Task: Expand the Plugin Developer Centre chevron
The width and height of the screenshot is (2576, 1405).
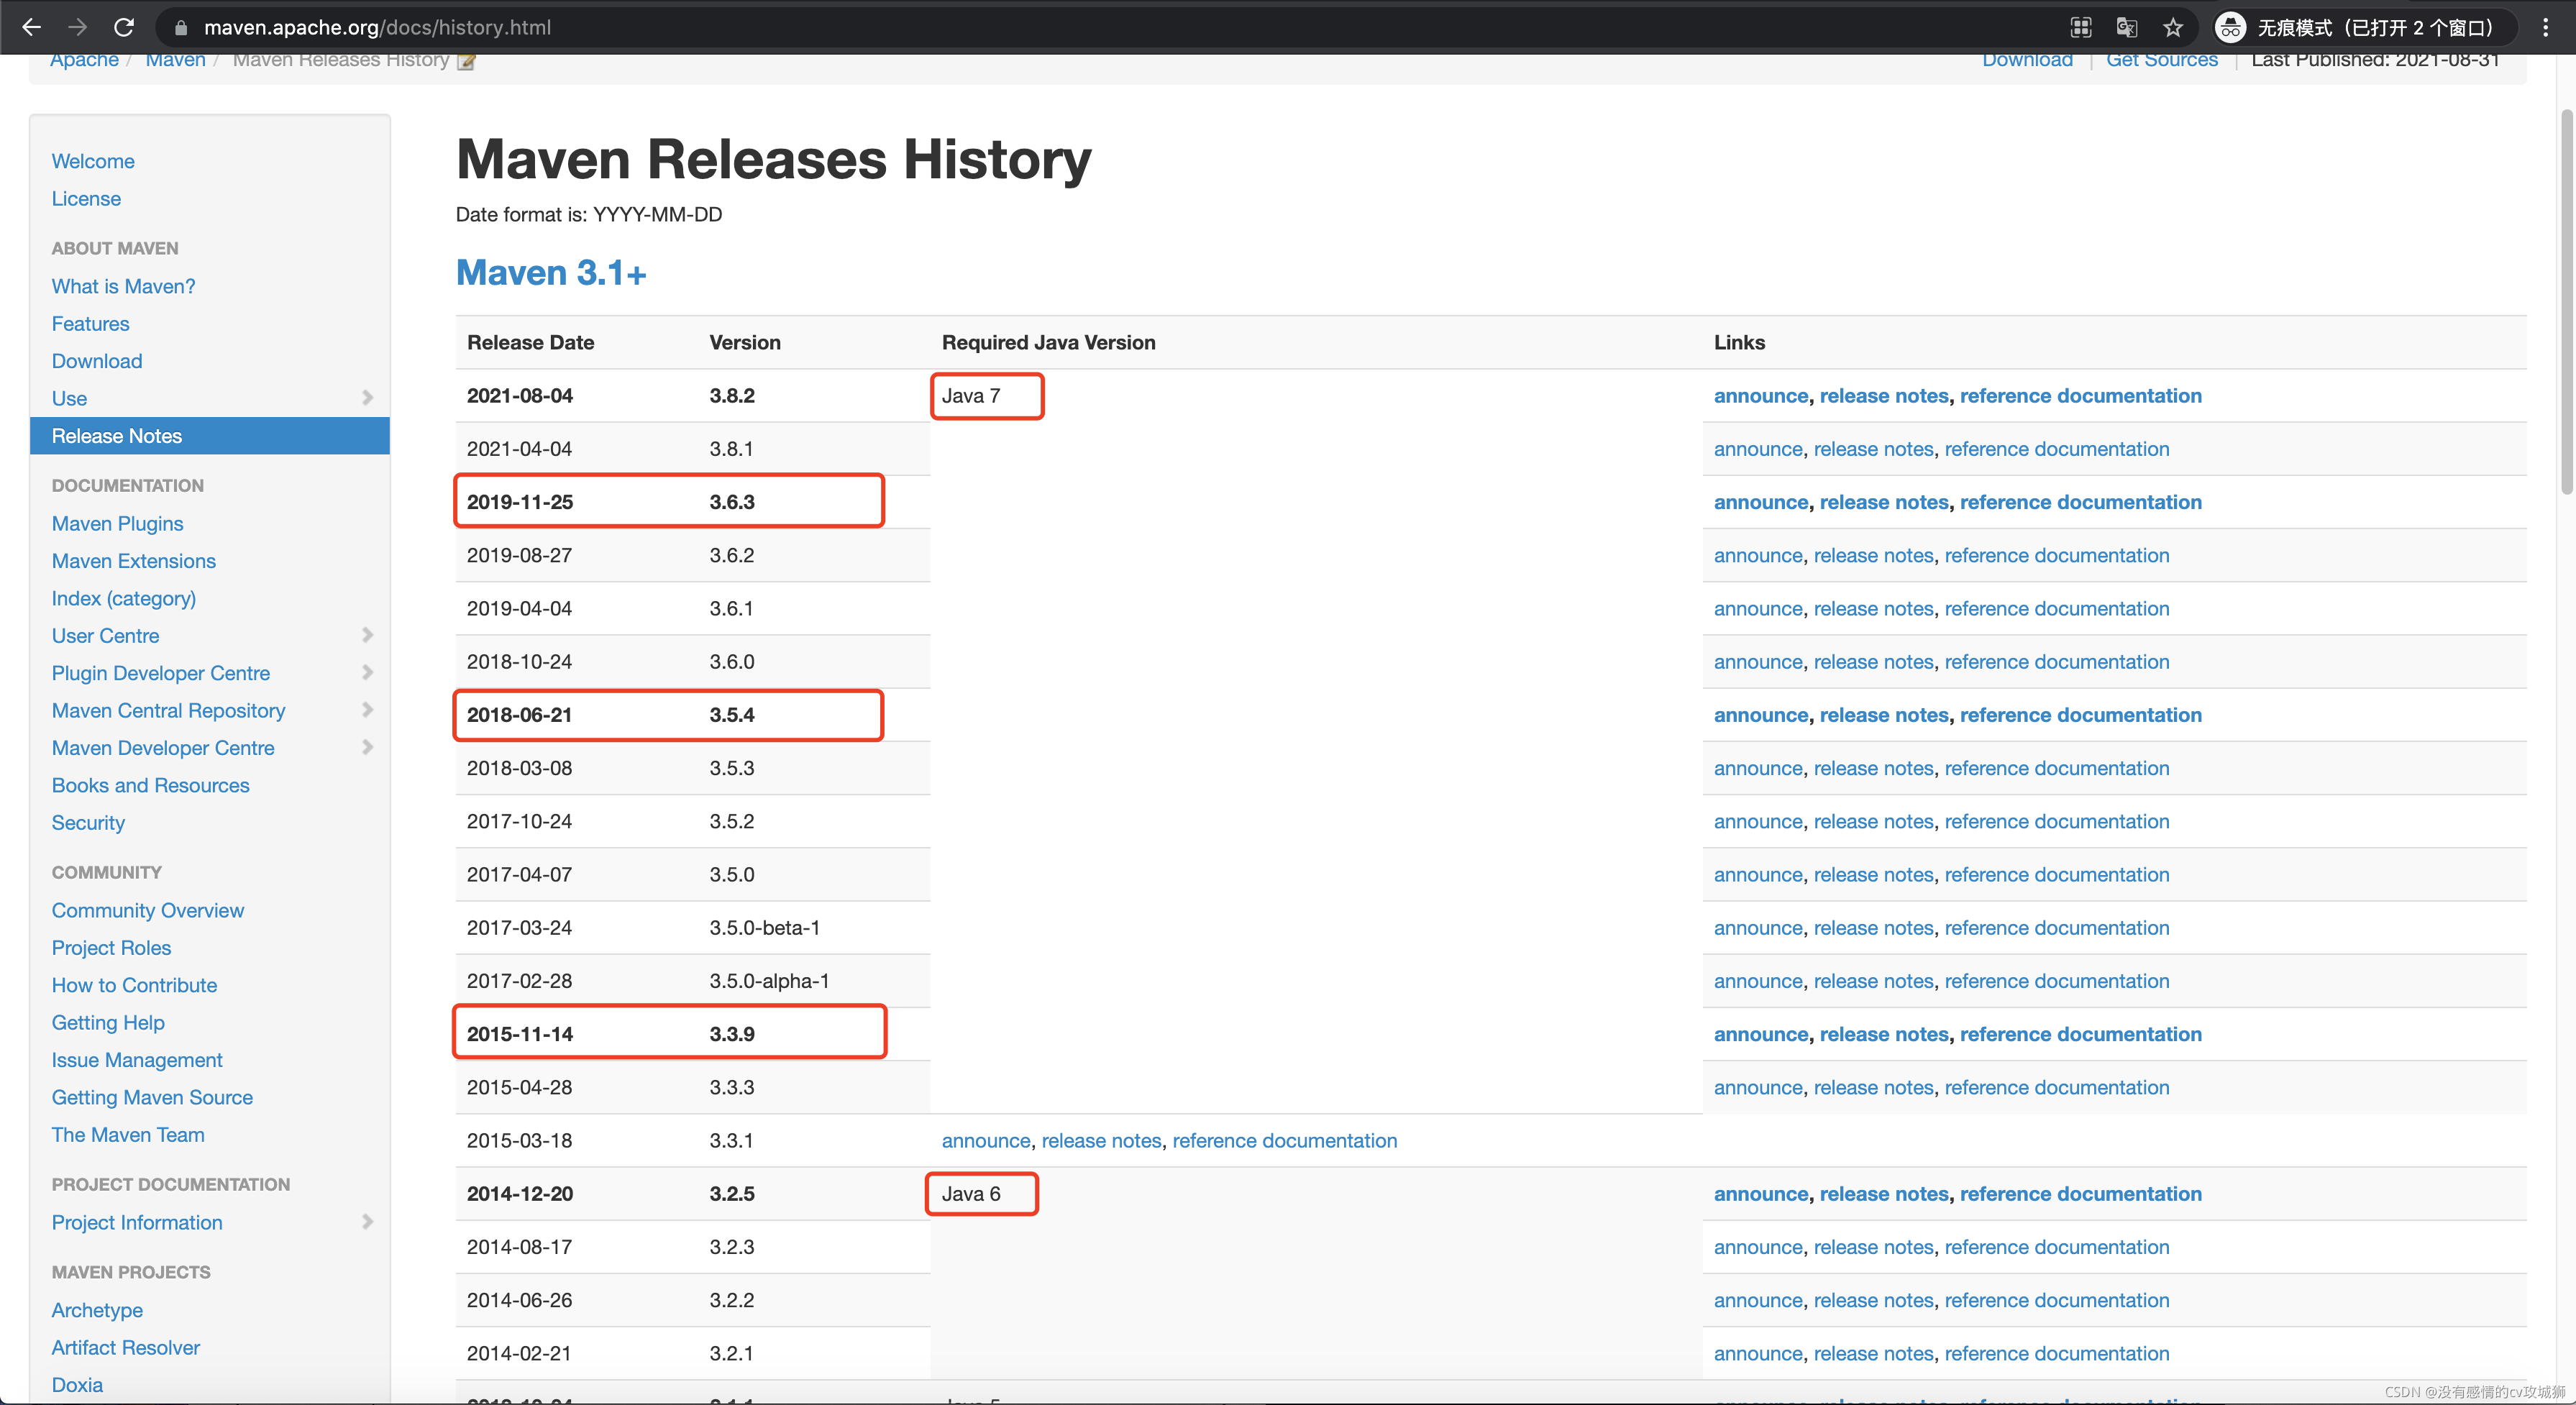Action: 367,672
